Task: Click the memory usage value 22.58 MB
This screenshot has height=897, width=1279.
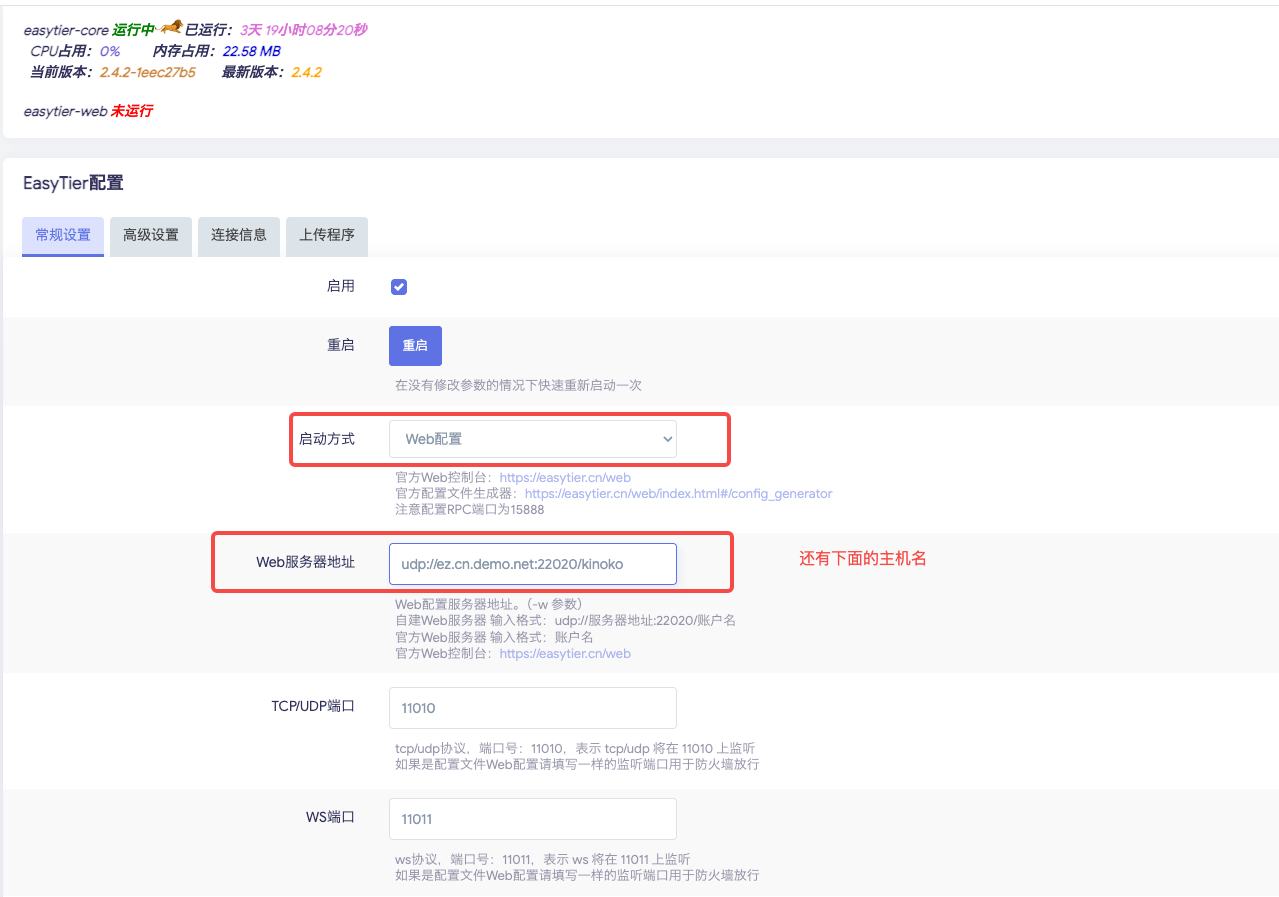Action: click(x=252, y=51)
